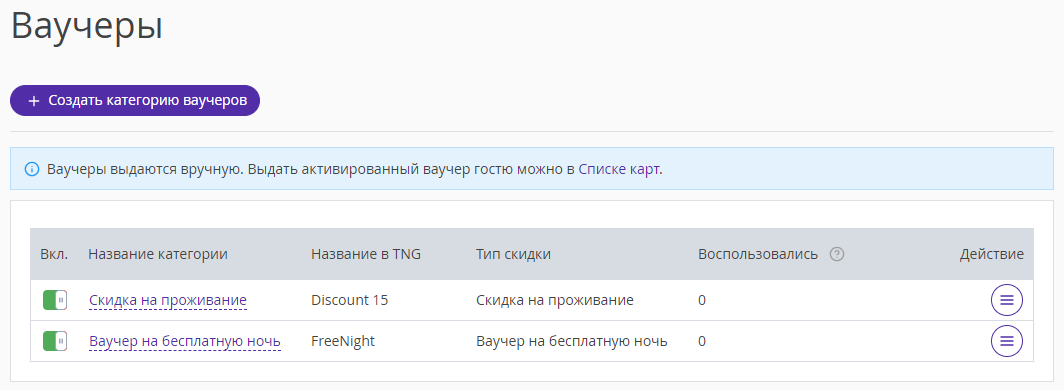Click the usage count 0 in Discount 15 row
This screenshot has width=1064, height=390.
702,300
